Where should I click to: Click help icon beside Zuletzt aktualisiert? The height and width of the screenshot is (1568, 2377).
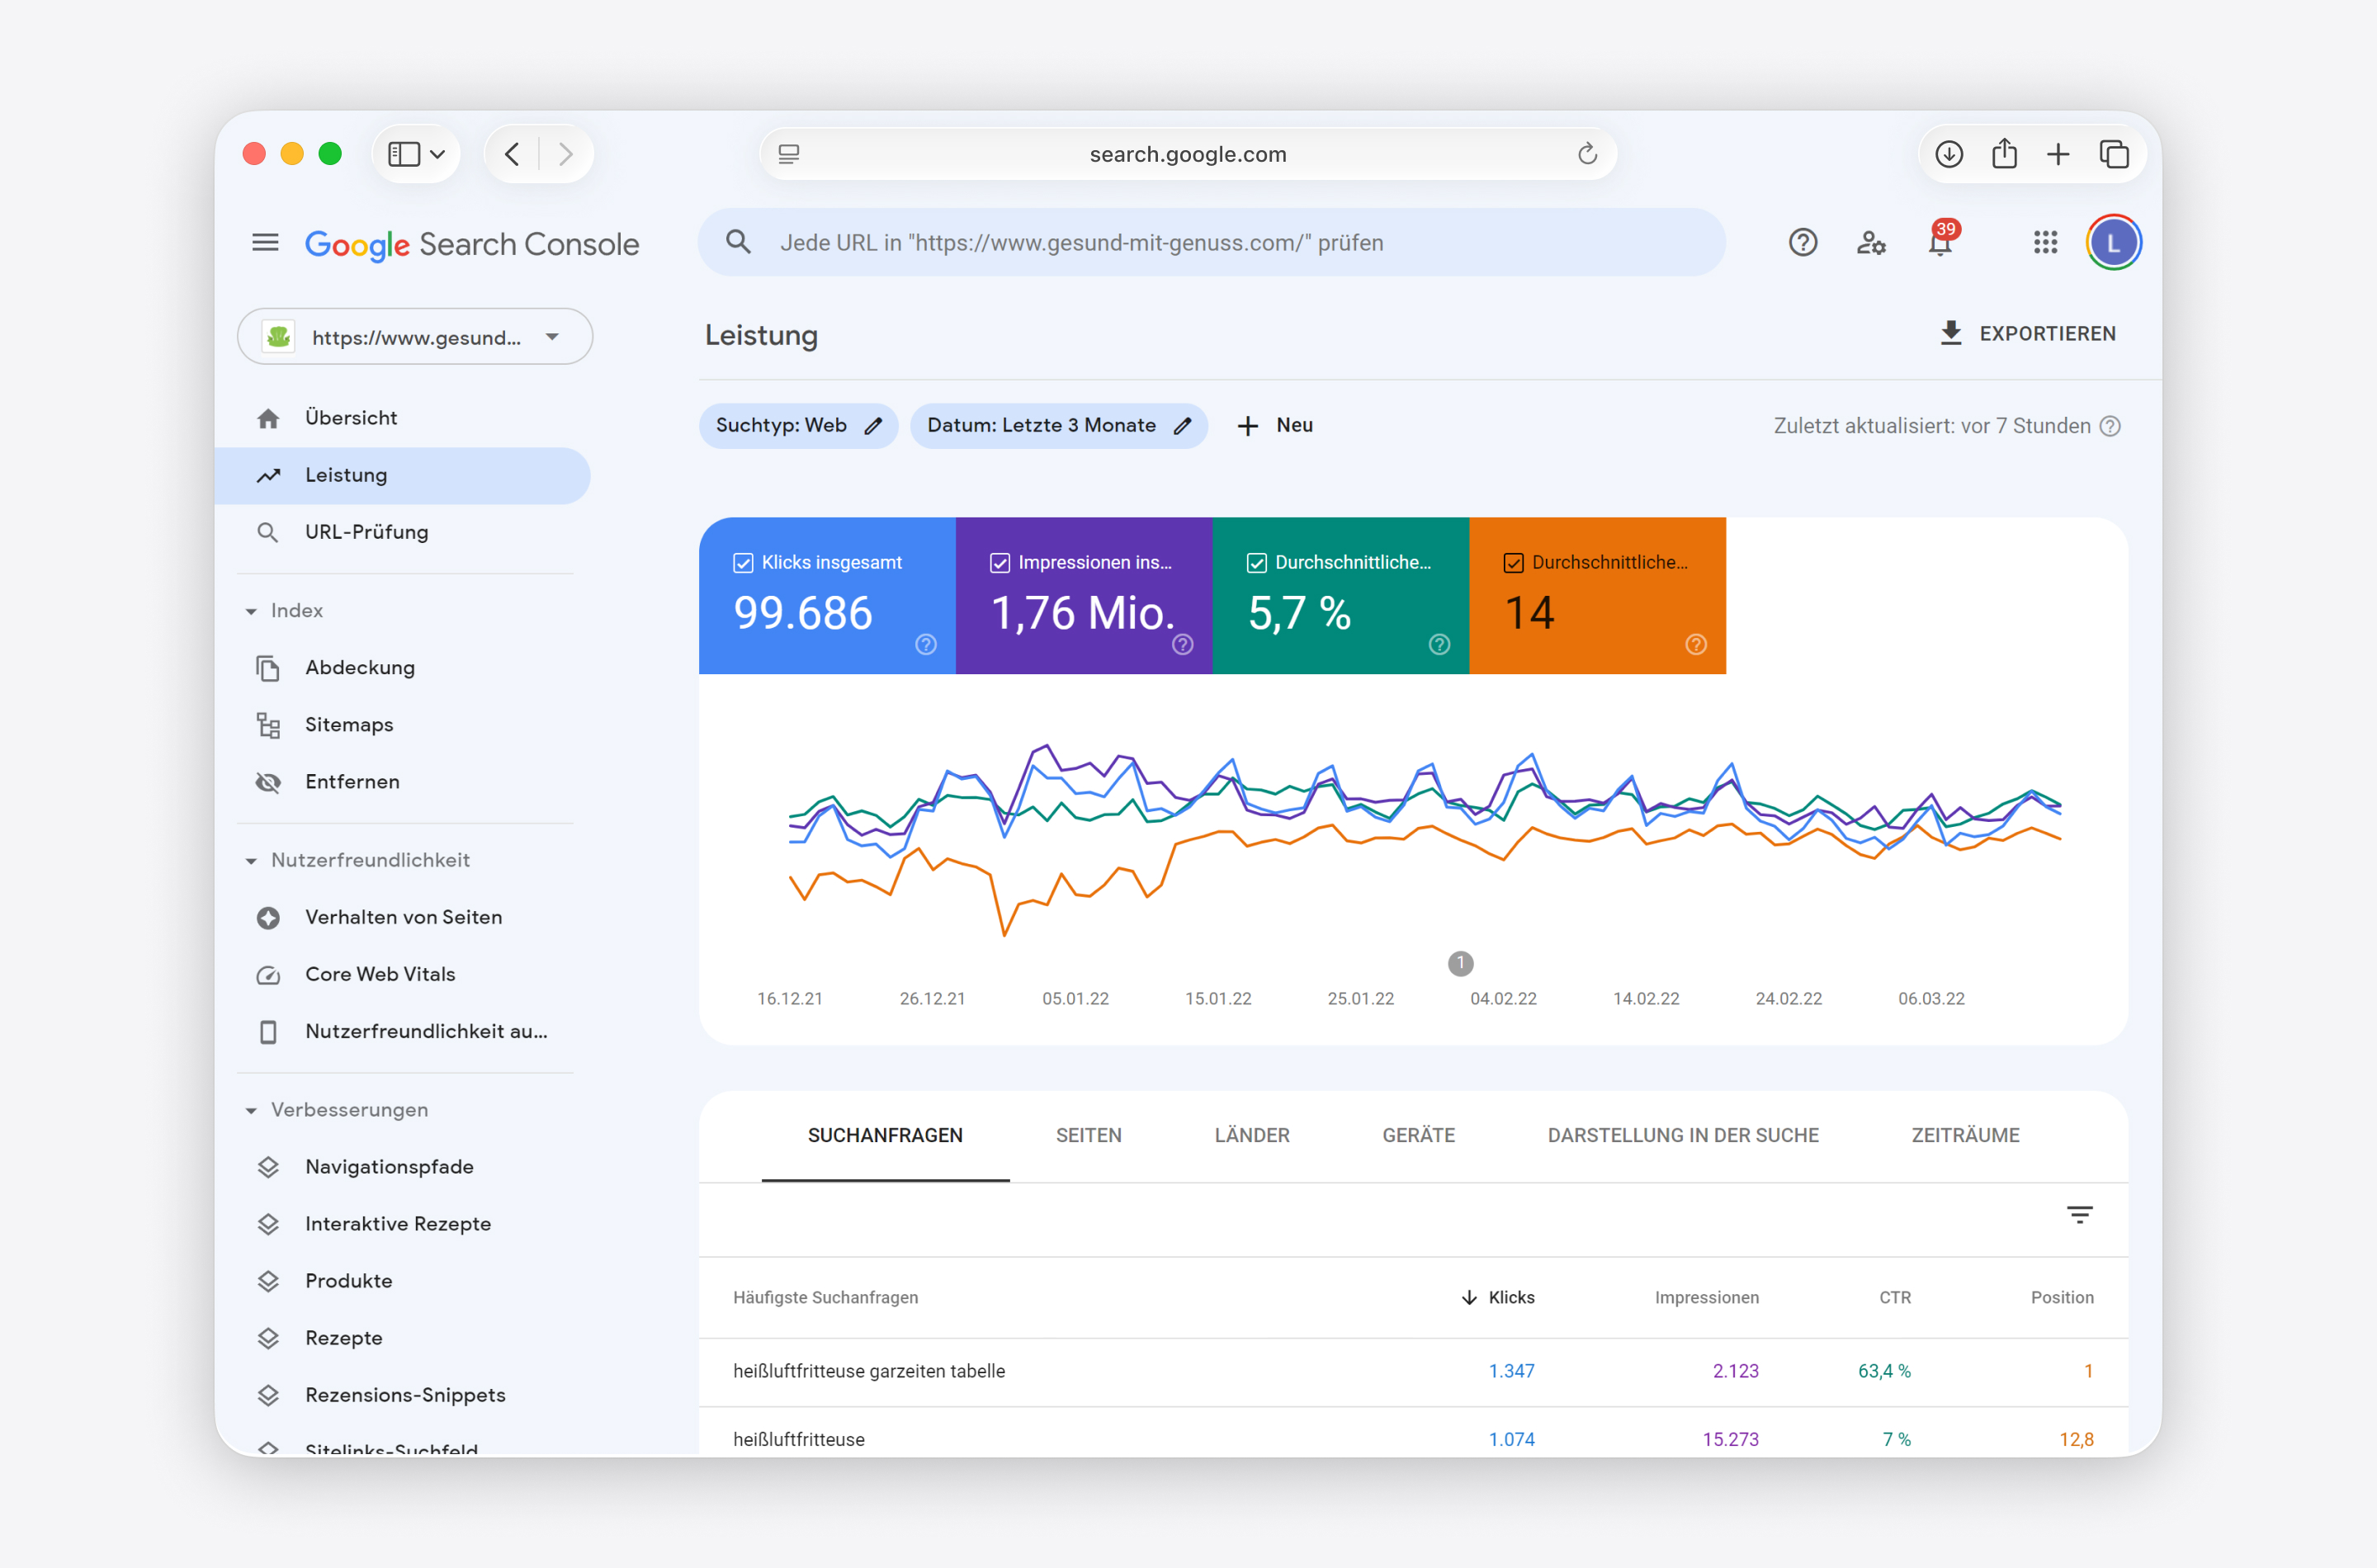[x=2110, y=426]
